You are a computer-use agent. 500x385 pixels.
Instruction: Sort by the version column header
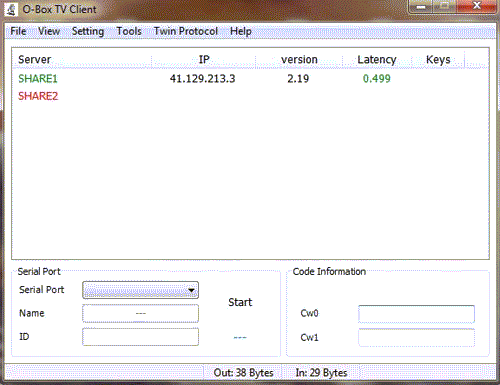click(x=299, y=60)
